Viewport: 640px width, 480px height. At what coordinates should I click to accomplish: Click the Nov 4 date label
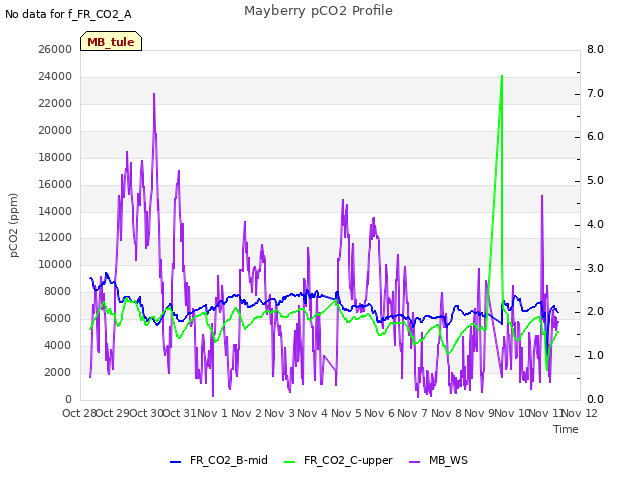[x=313, y=413]
